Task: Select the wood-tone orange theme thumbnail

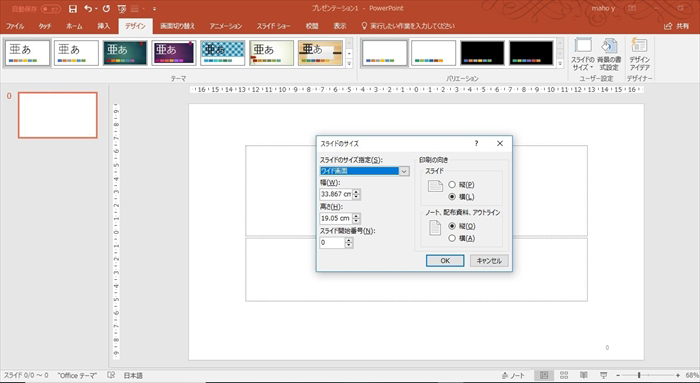Action: 320,53
